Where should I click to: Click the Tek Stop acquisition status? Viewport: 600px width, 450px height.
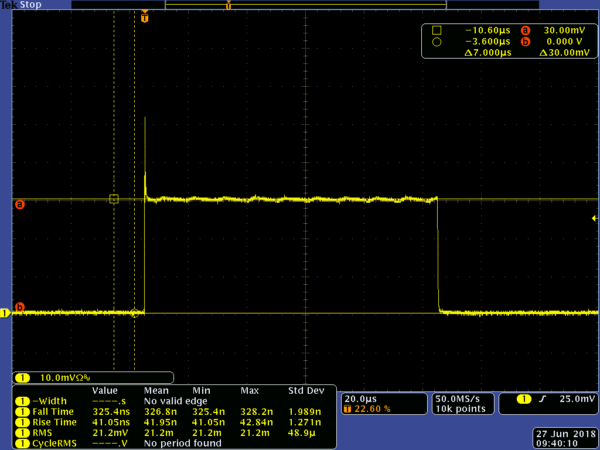point(21,5)
